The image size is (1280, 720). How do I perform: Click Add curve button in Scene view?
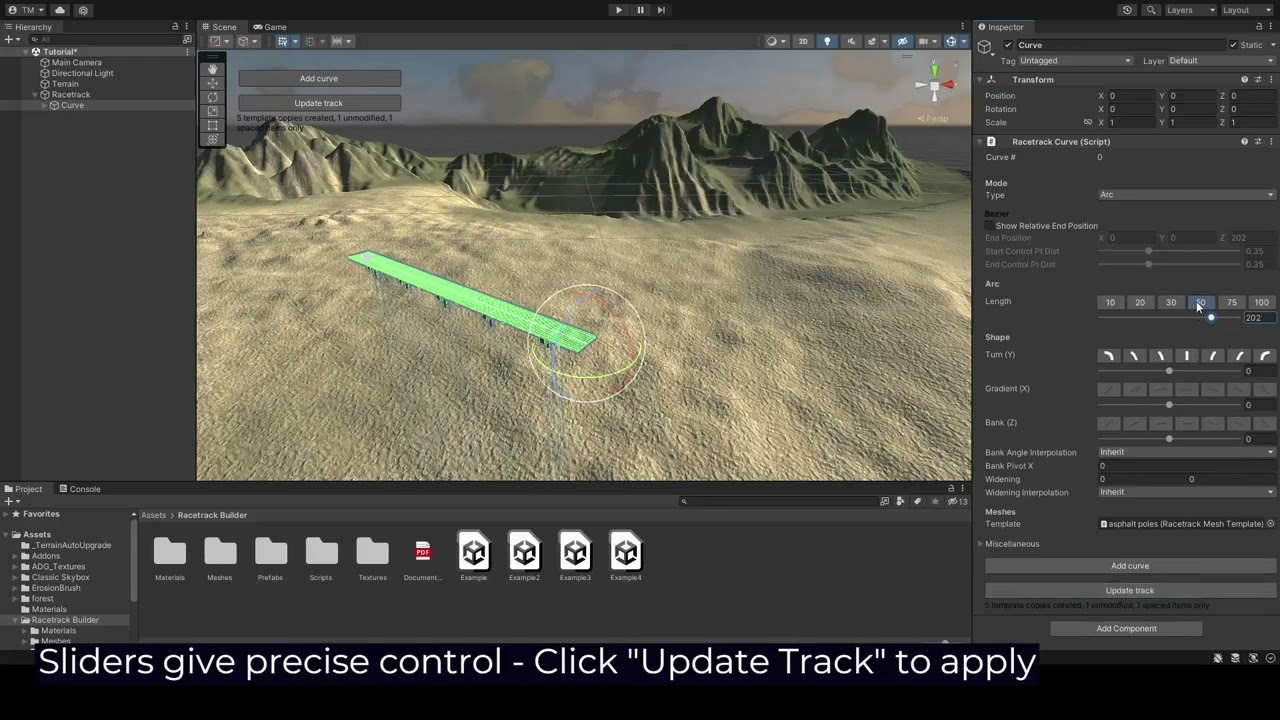pos(319,78)
